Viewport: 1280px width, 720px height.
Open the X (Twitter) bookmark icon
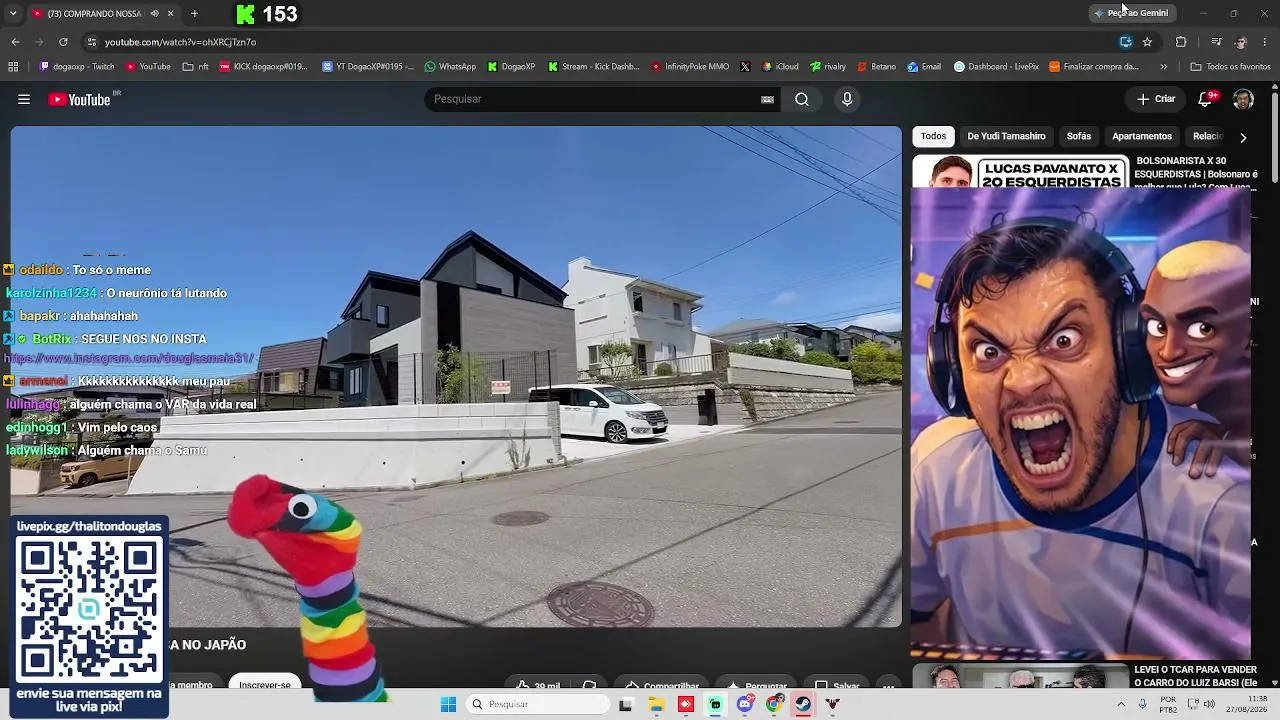(x=745, y=67)
